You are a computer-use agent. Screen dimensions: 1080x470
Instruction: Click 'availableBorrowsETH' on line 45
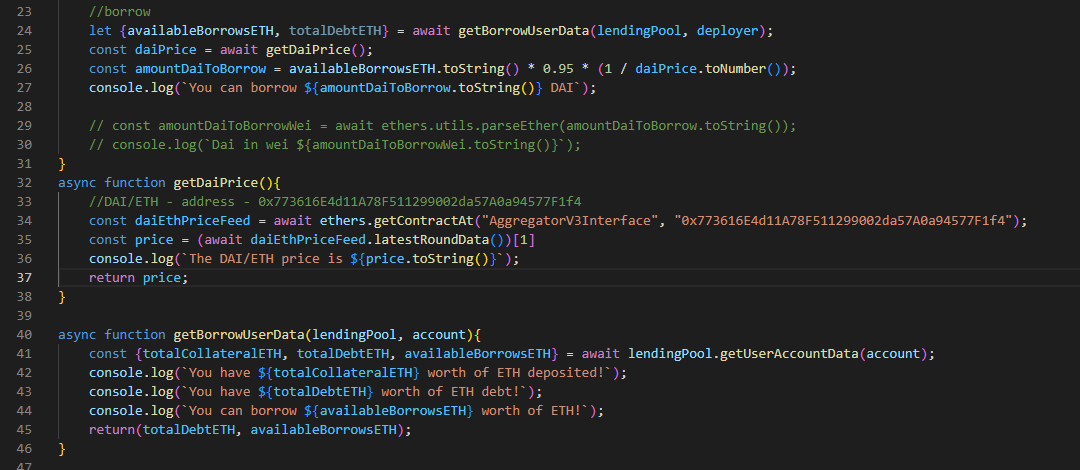point(324,430)
